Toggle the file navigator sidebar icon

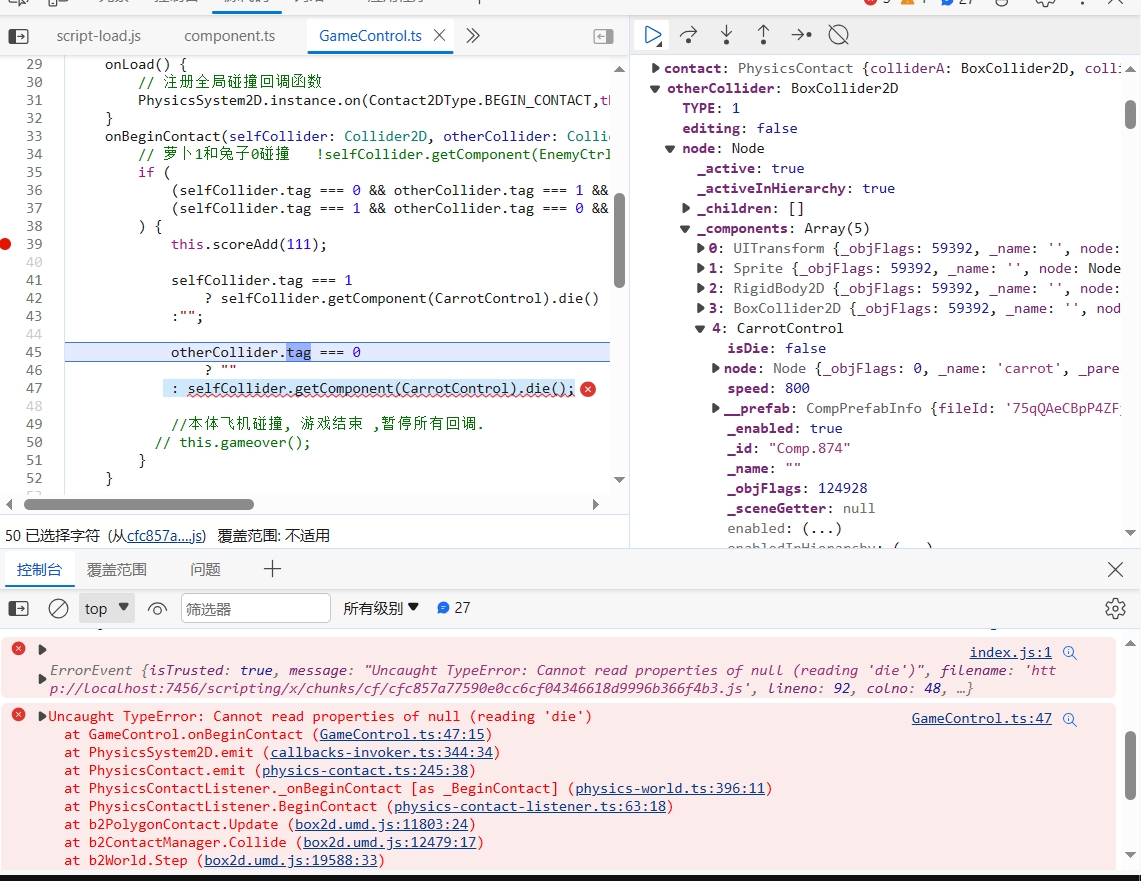18,36
